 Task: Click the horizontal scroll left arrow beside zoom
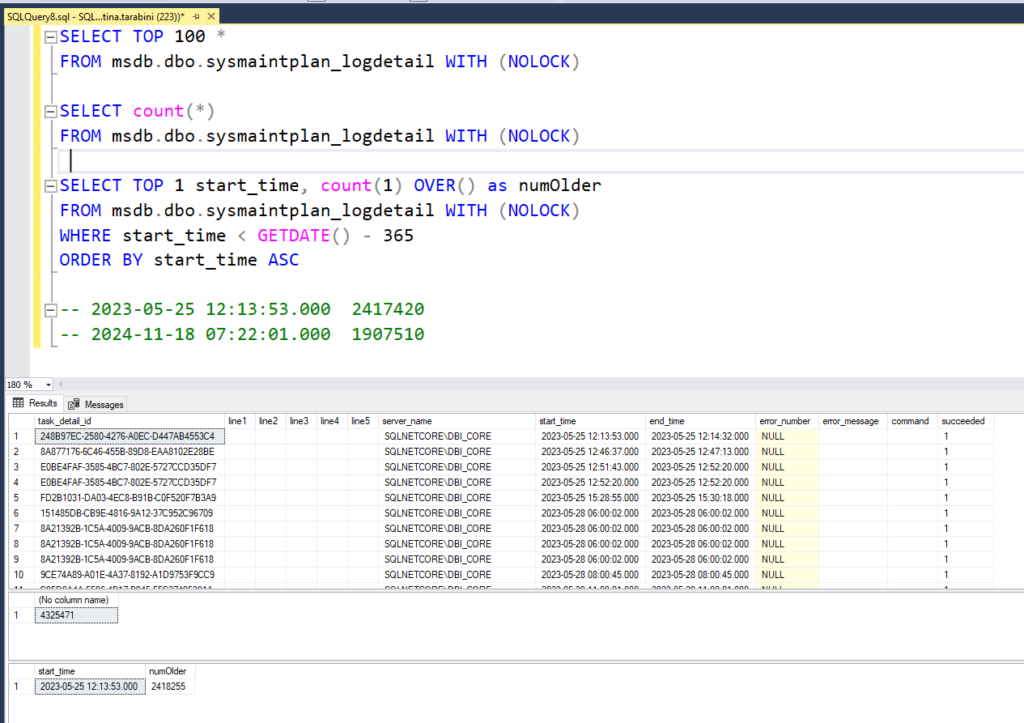pyautogui.click(x=62, y=385)
